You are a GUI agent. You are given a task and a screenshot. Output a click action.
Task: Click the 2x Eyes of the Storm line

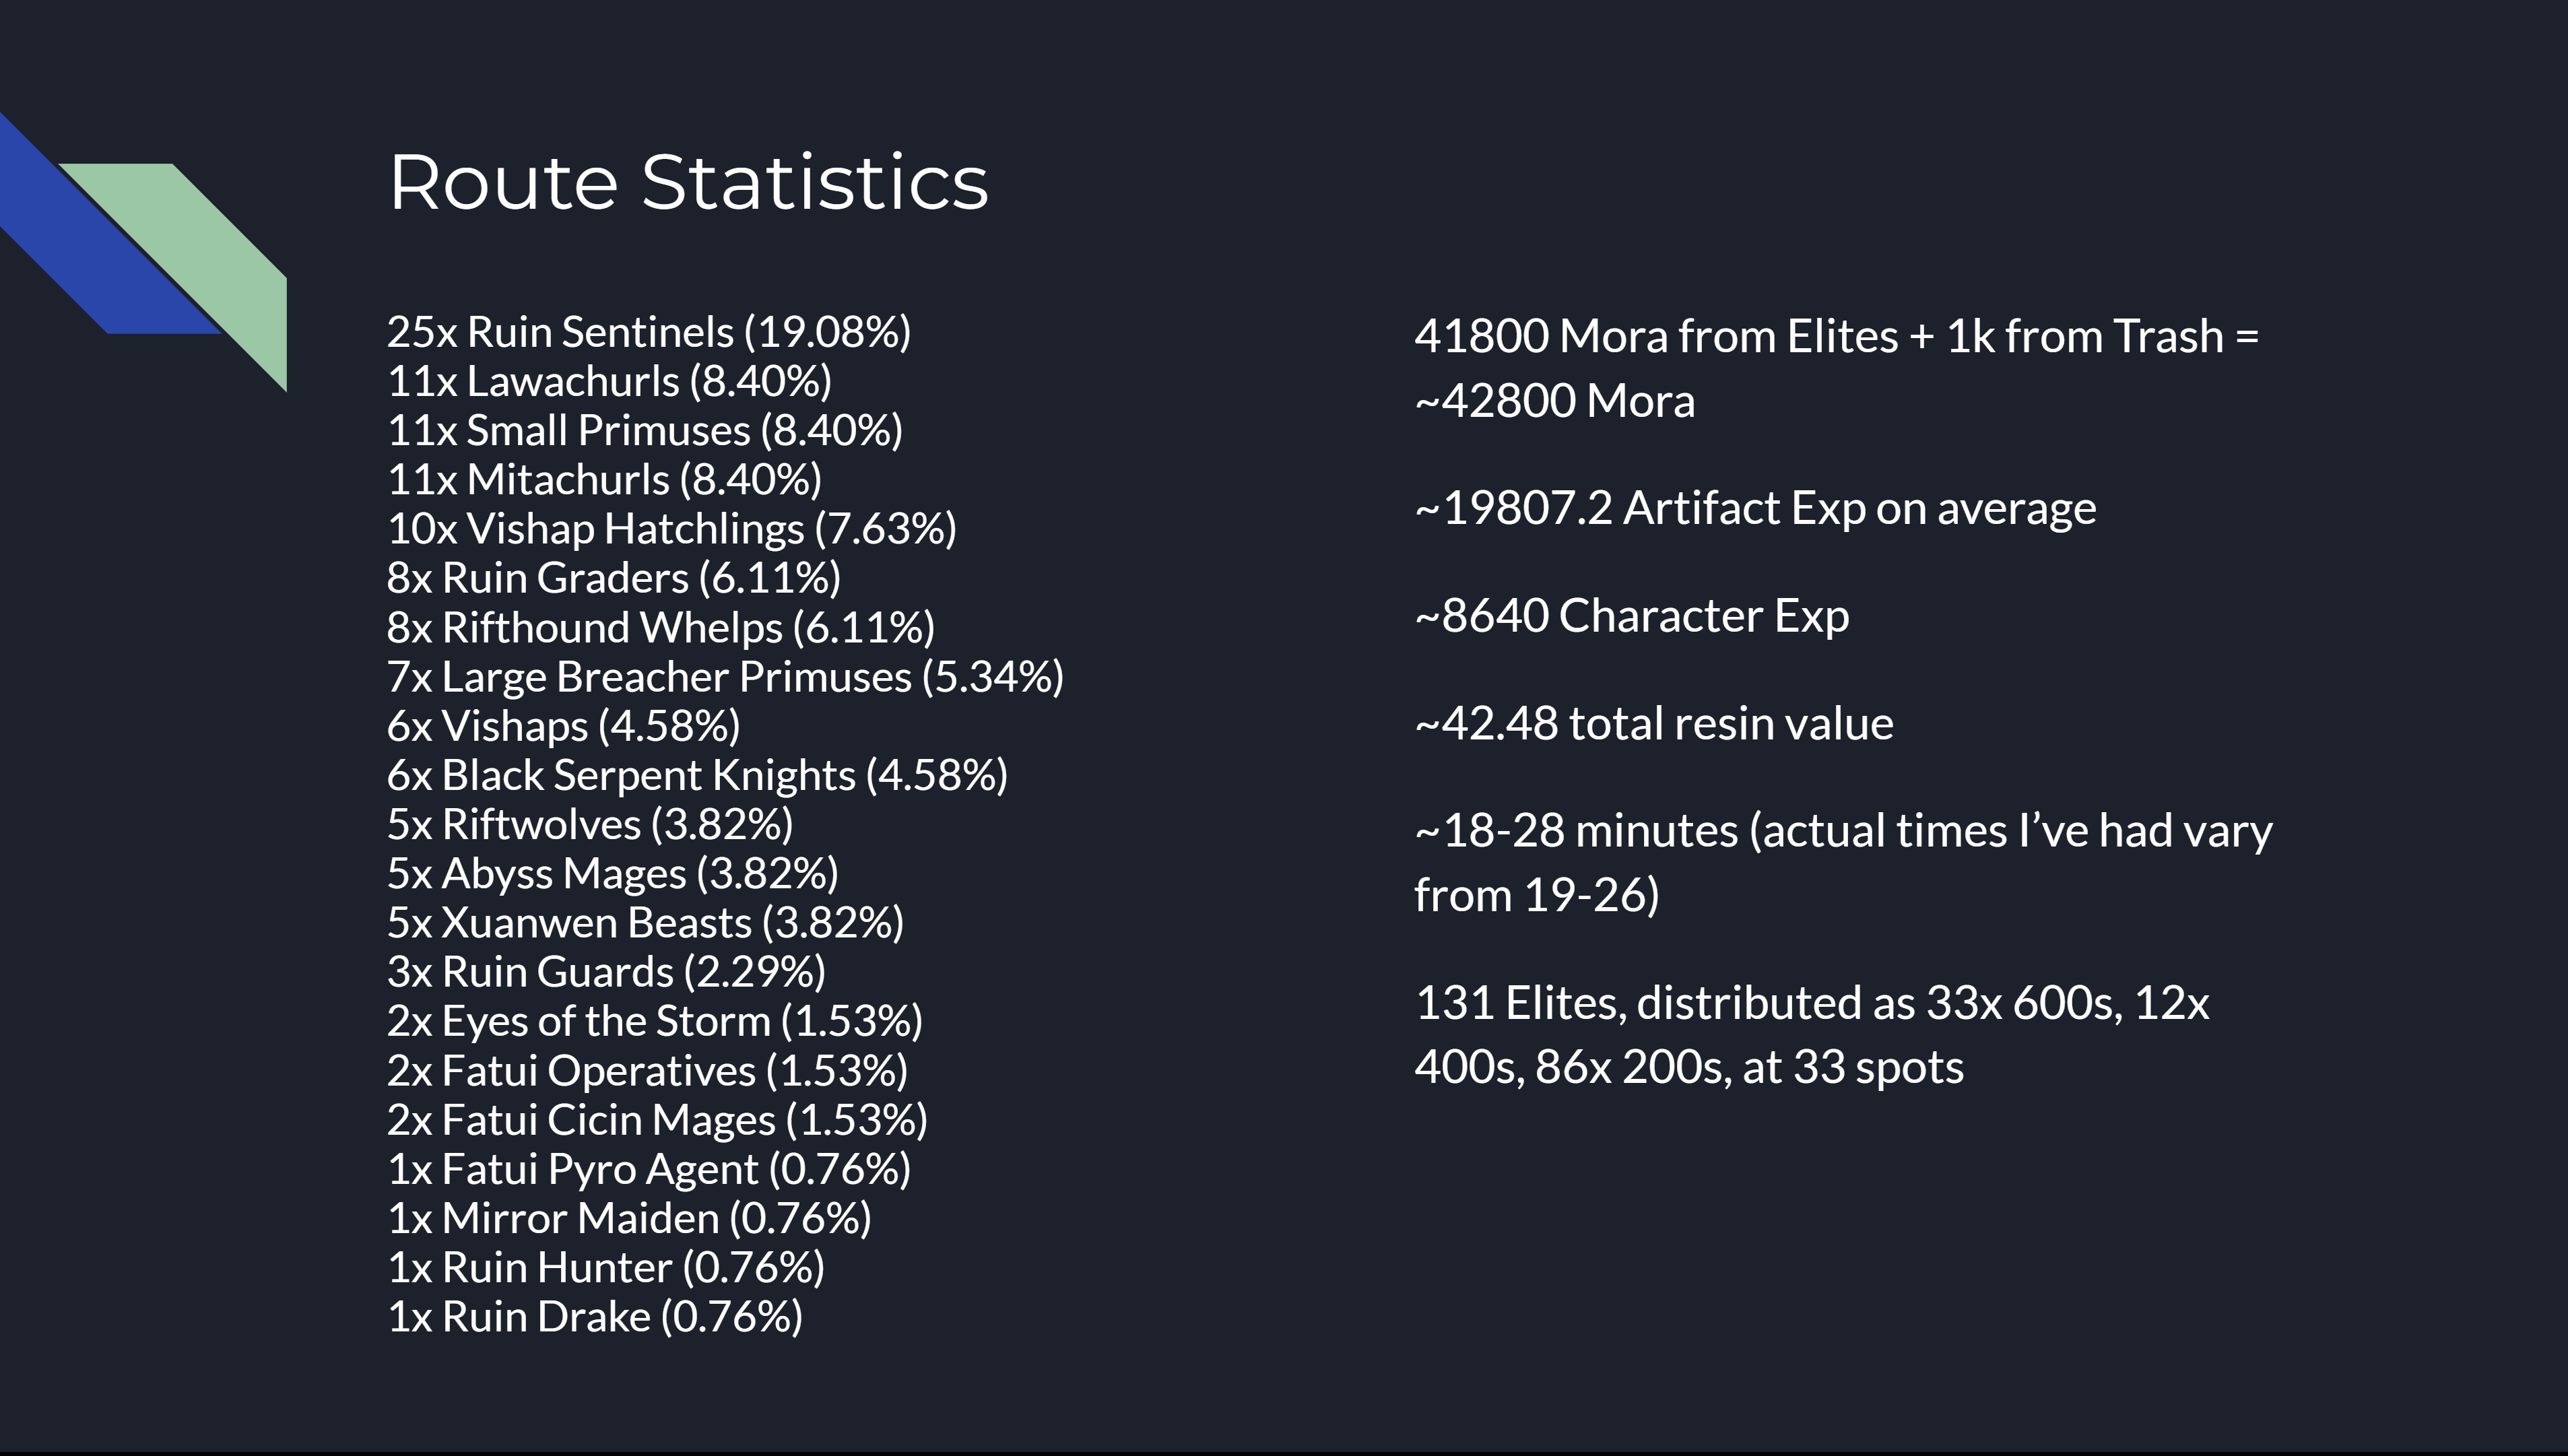(x=654, y=1021)
